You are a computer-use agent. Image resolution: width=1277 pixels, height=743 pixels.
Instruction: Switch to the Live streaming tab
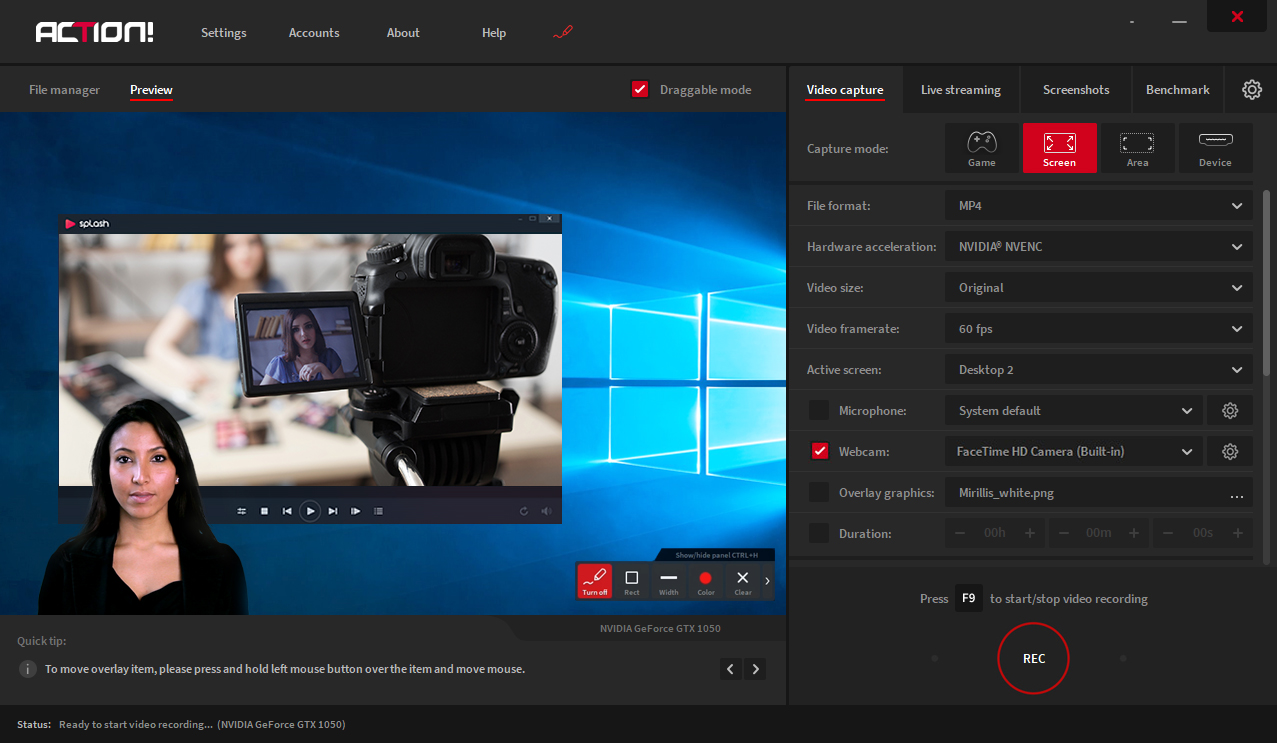click(960, 89)
